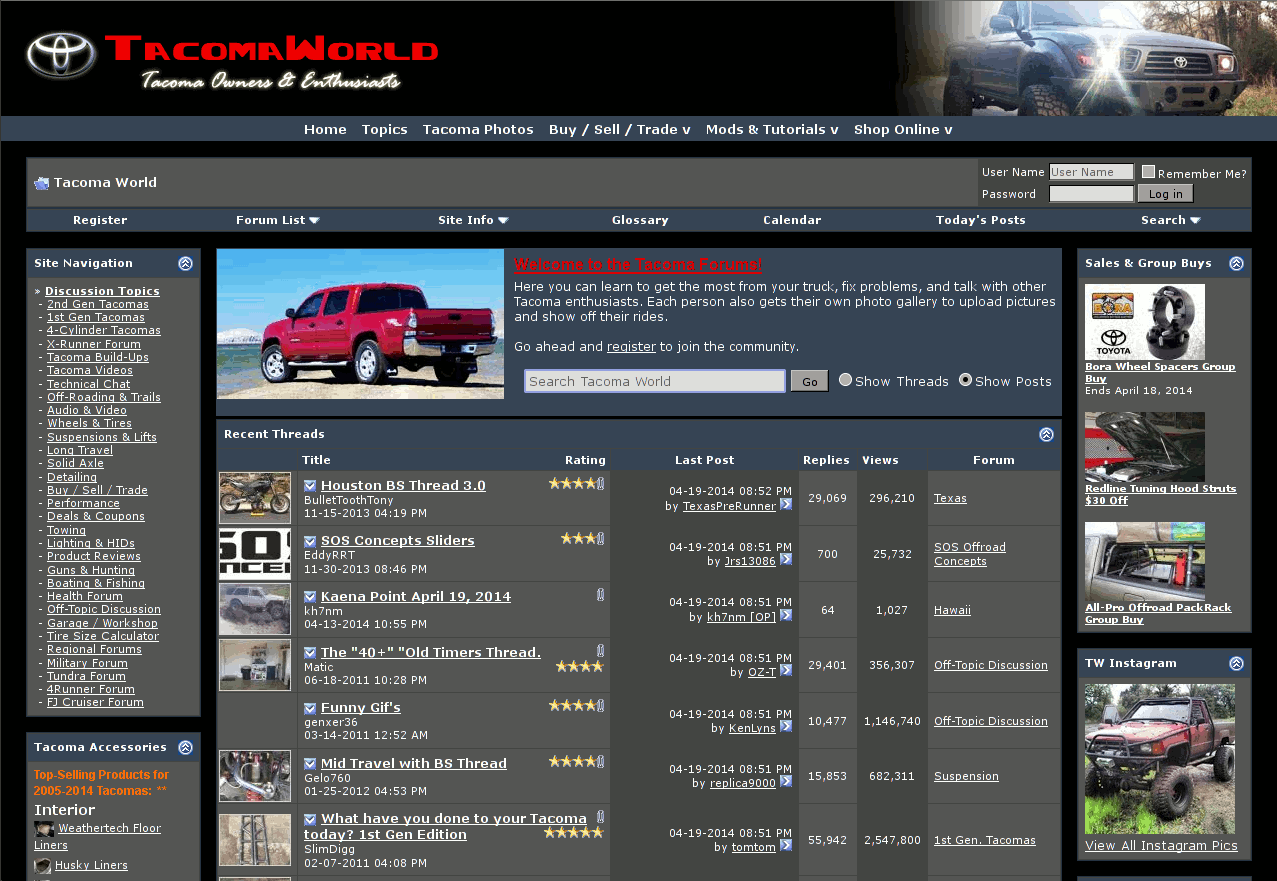The height and width of the screenshot is (881, 1277).
Task: Open the Buy / Sell / Trade menu
Action: tap(620, 129)
